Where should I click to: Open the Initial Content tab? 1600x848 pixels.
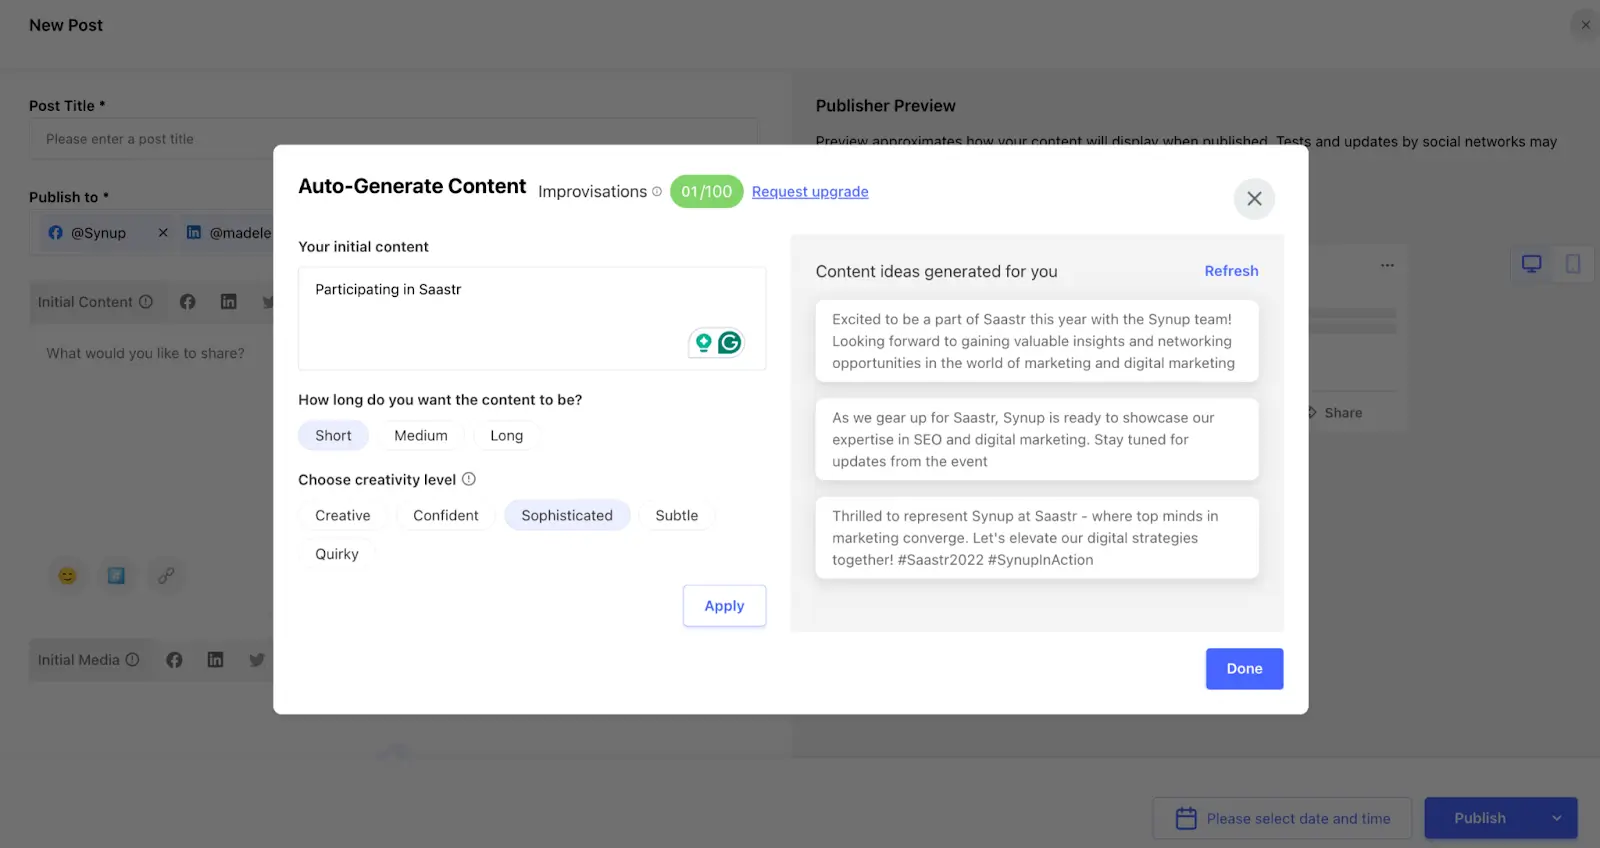[x=95, y=302]
